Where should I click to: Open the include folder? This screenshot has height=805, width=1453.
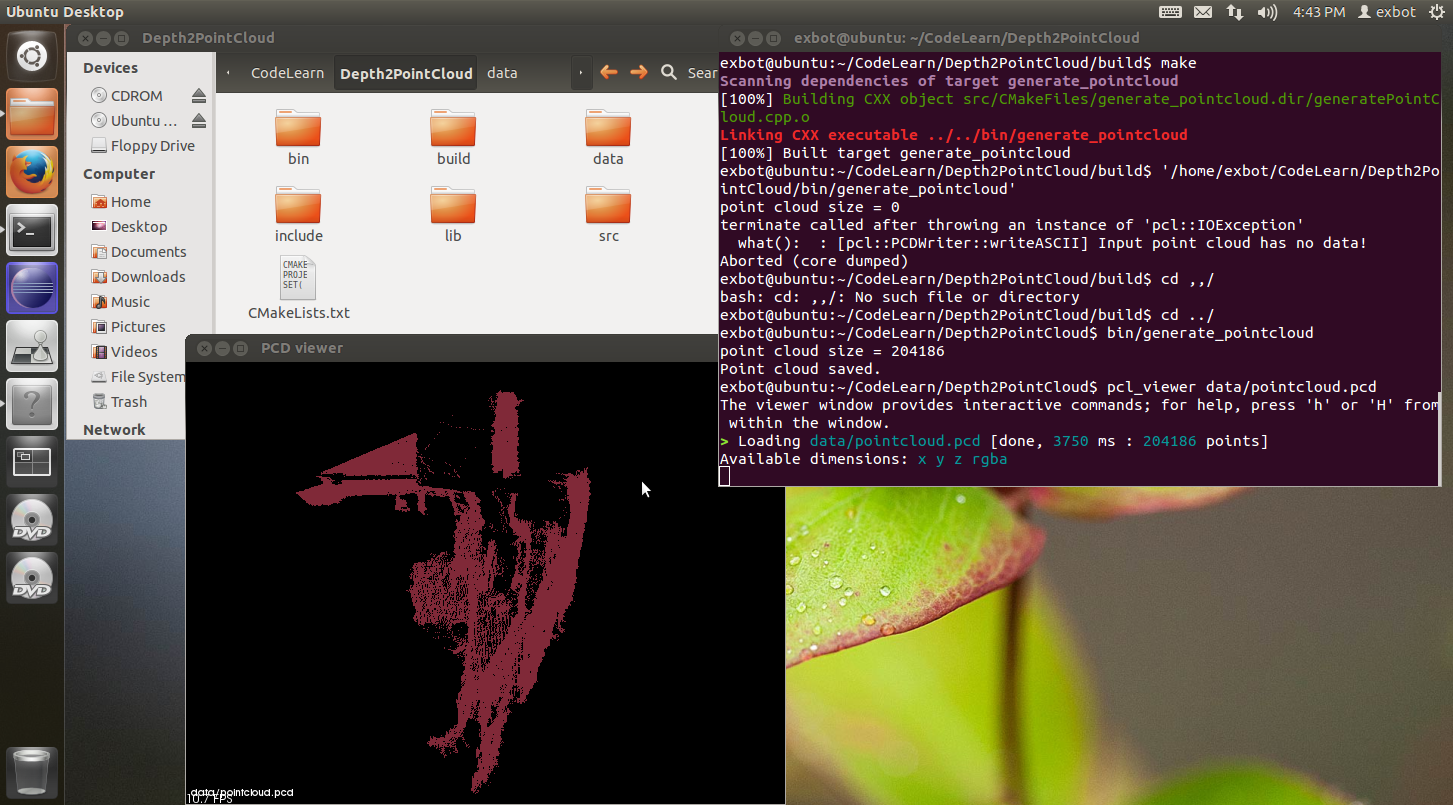[298, 215]
